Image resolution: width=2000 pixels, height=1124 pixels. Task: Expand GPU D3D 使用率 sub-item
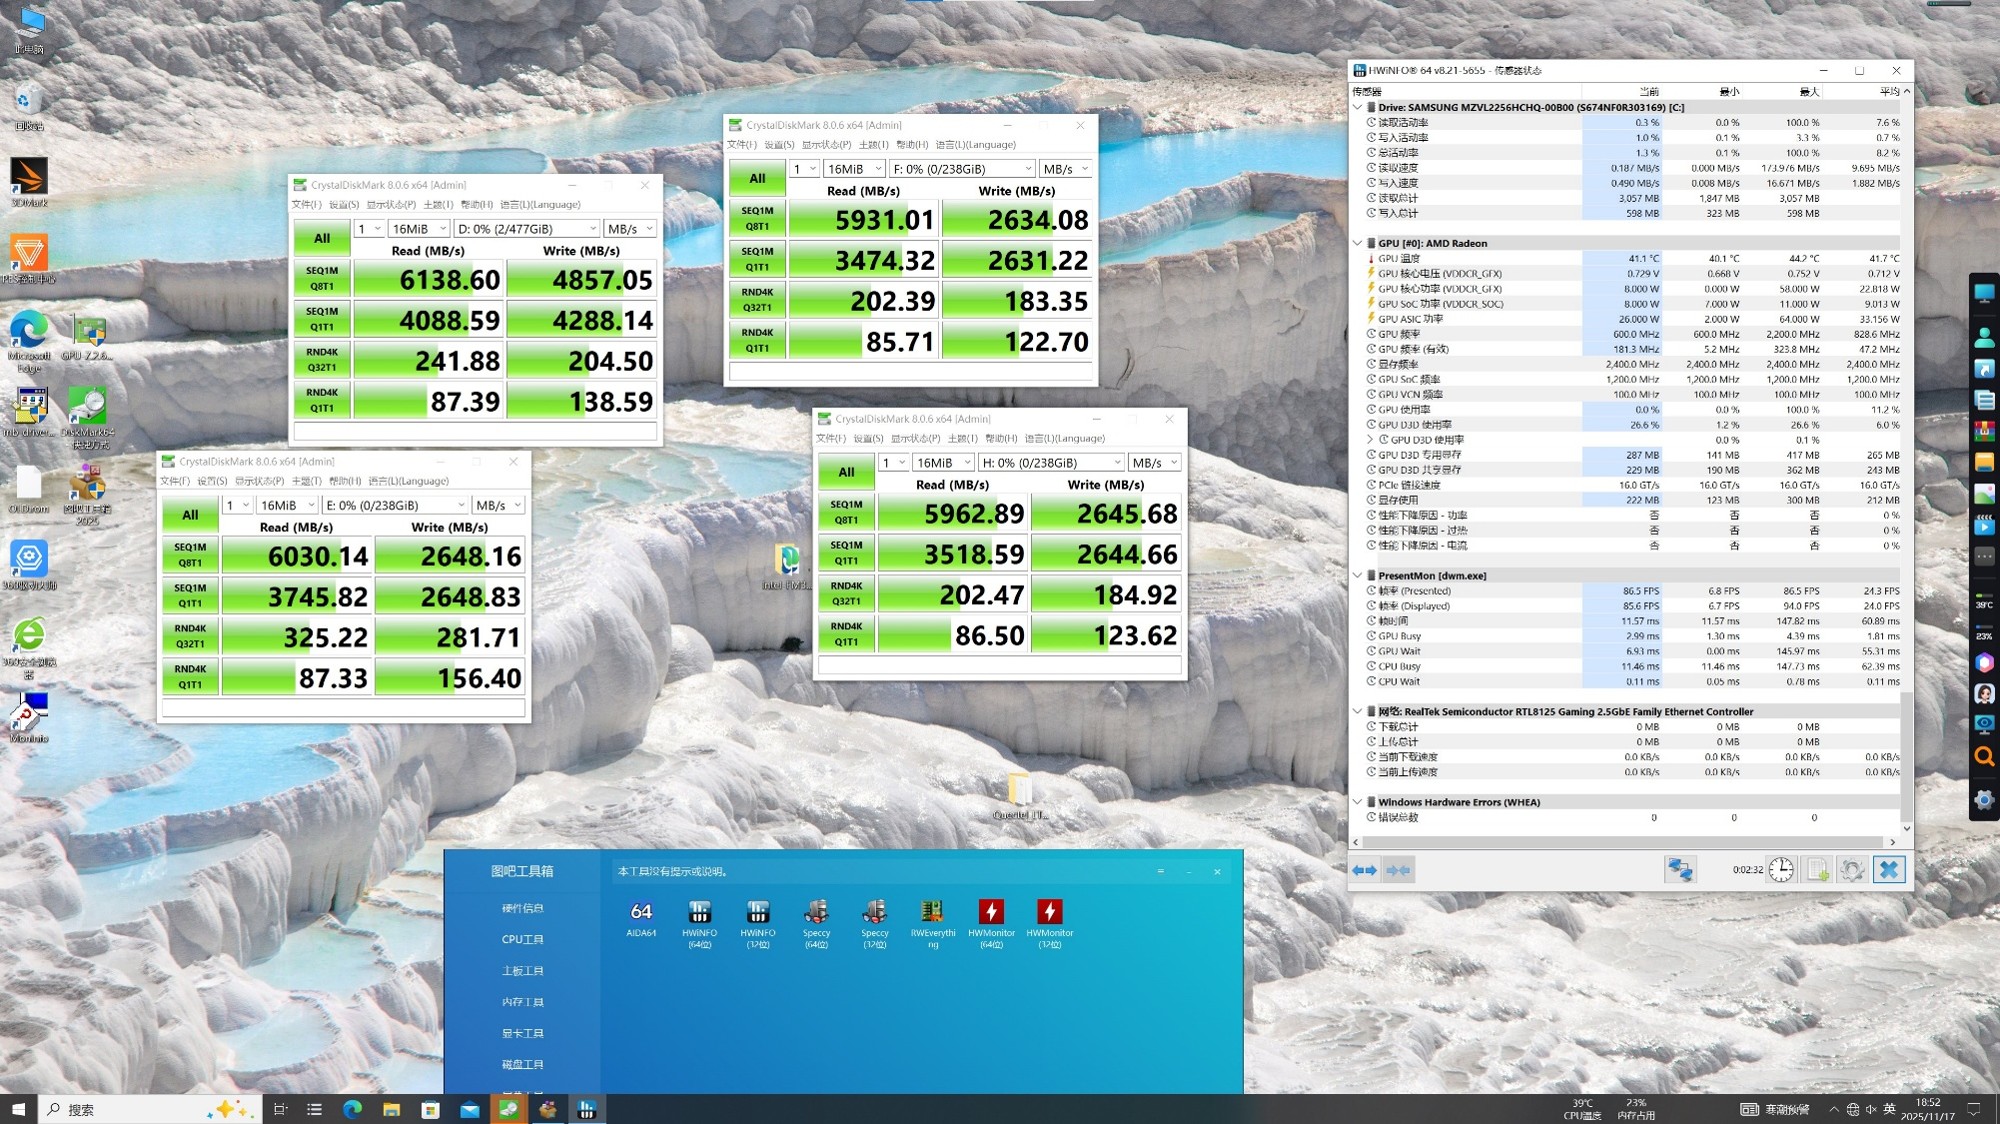[x=1370, y=440]
